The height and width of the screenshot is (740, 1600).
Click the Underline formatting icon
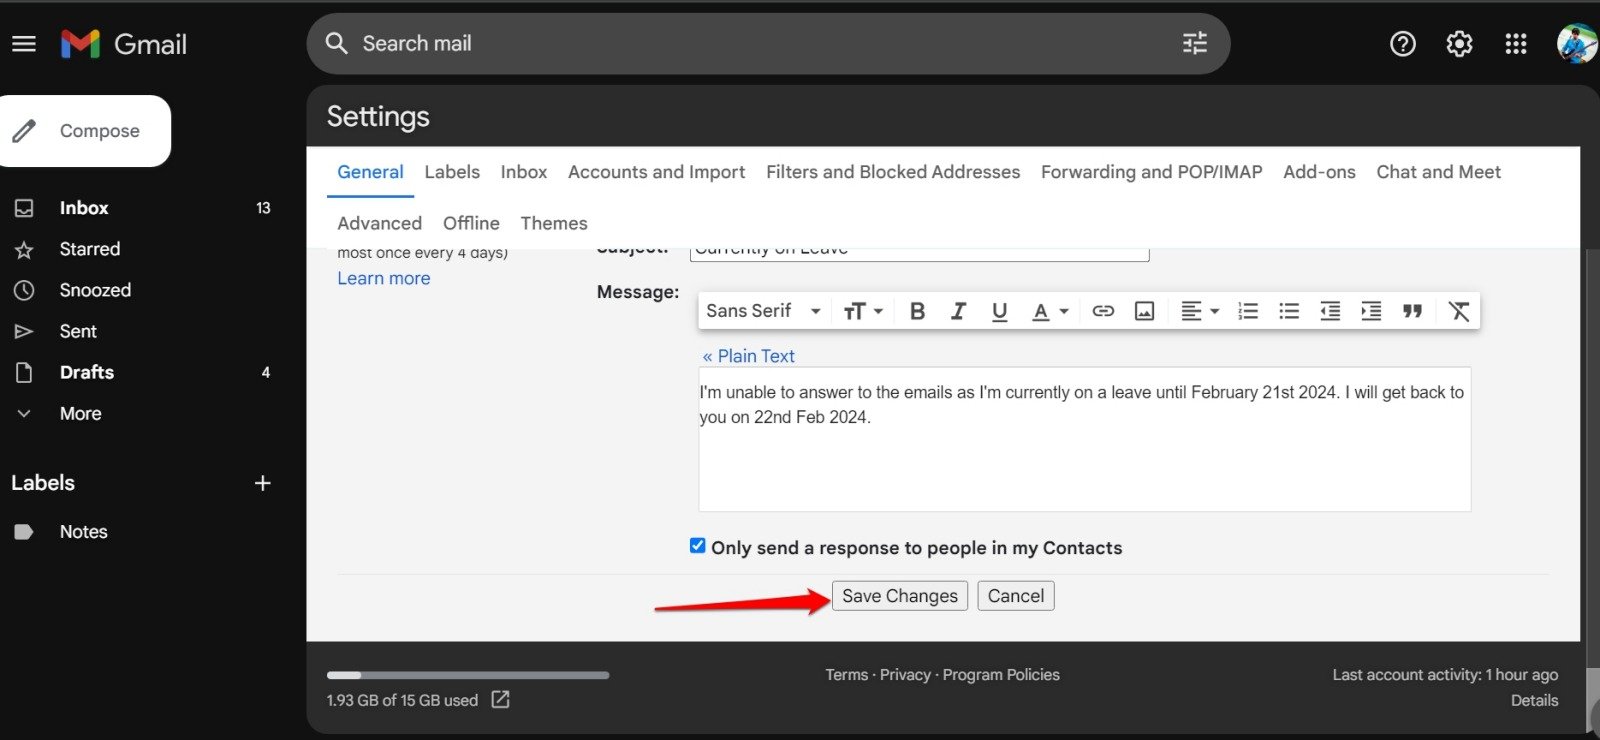click(x=999, y=311)
